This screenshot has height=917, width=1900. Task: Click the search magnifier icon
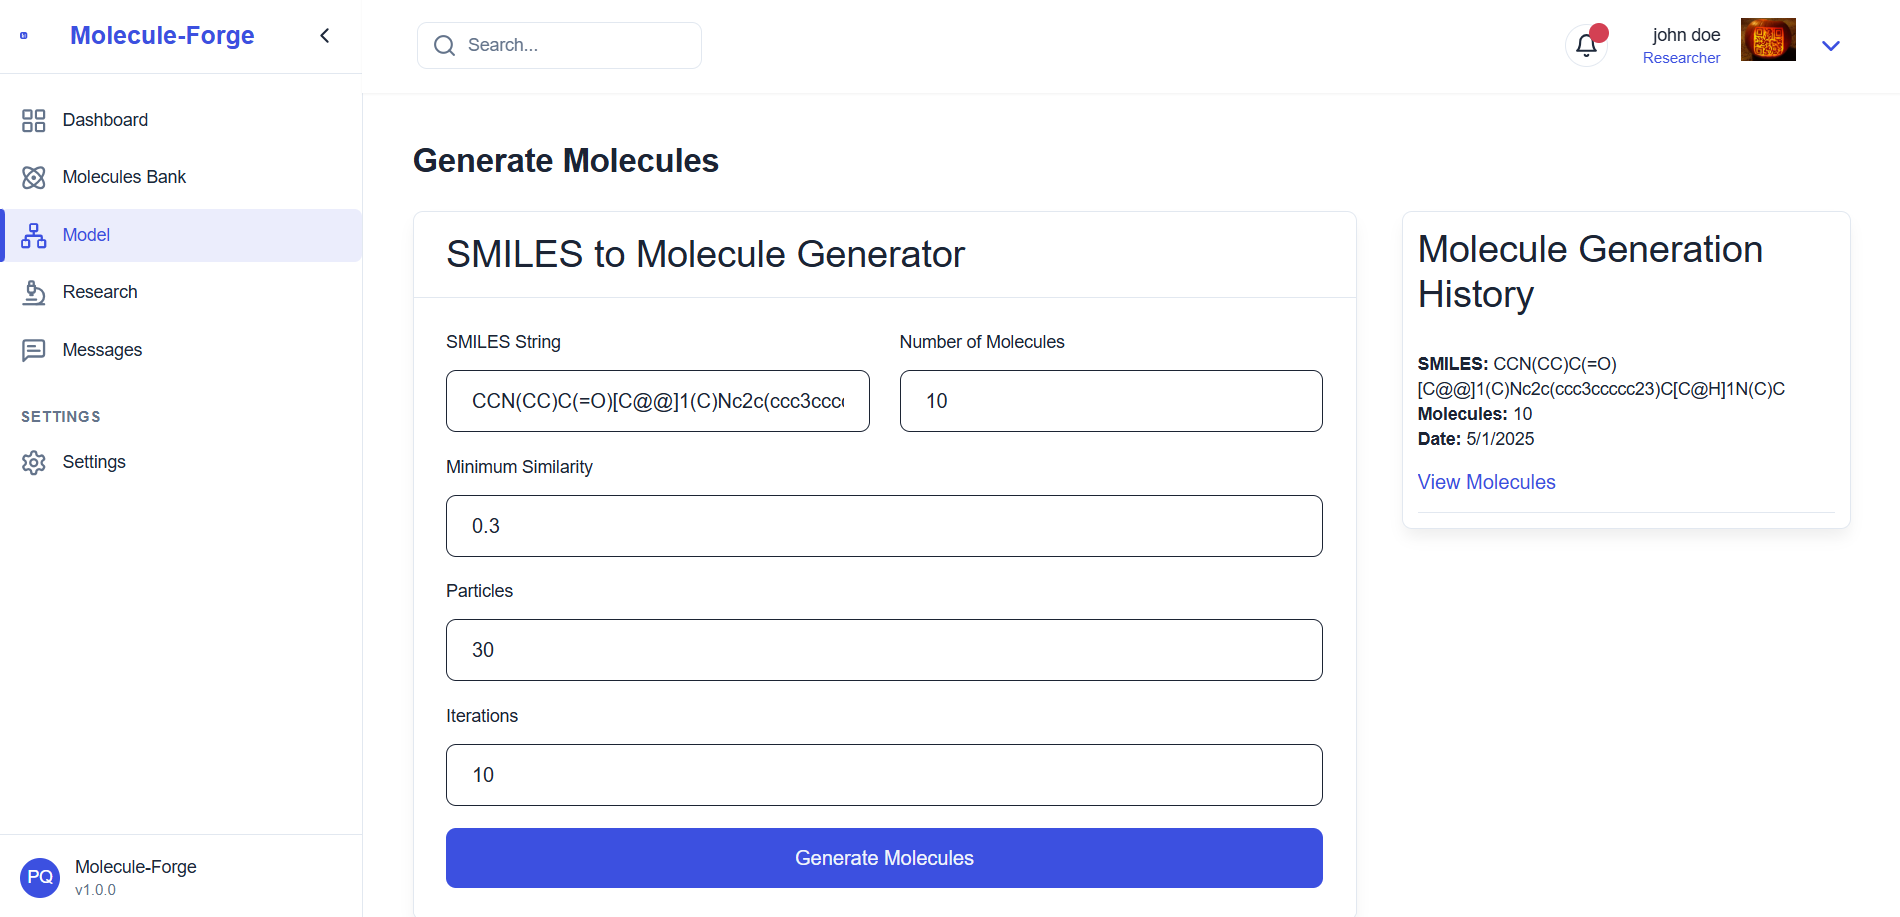[x=444, y=46]
